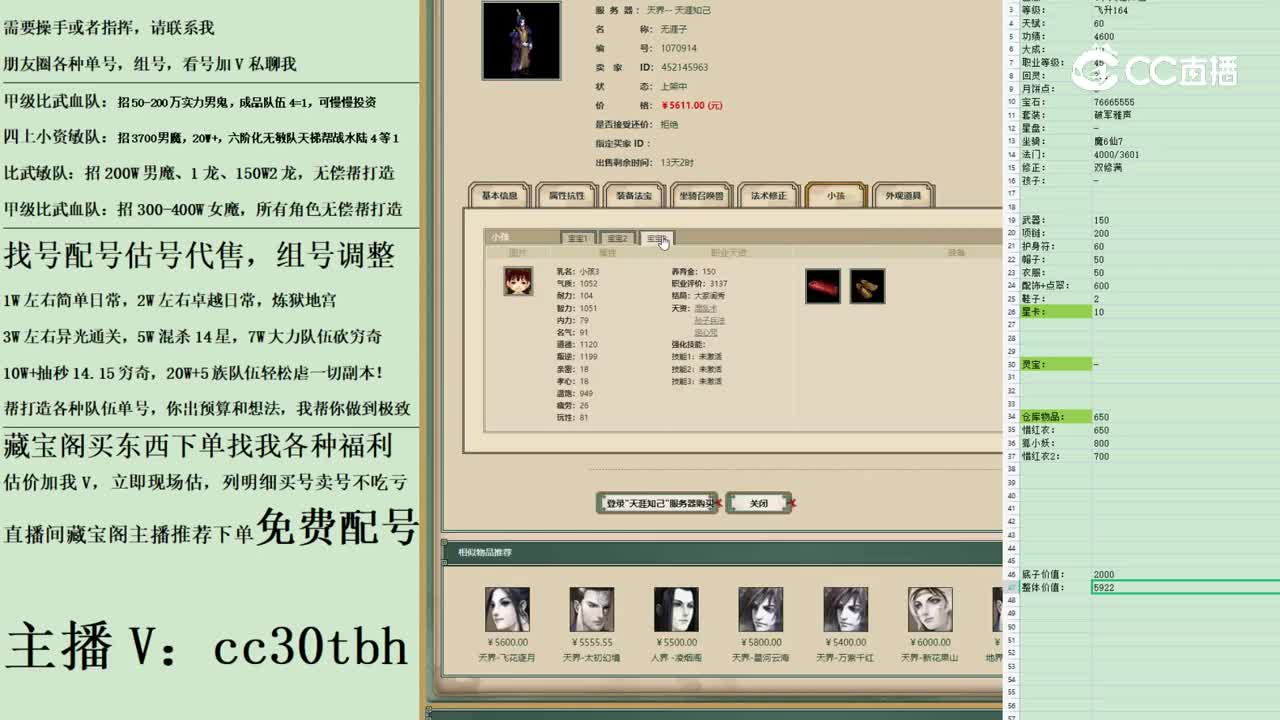Click the login to 天涯知己 server purchase button
Image resolution: width=1280 pixels, height=720 pixels.
tap(657, 503)
